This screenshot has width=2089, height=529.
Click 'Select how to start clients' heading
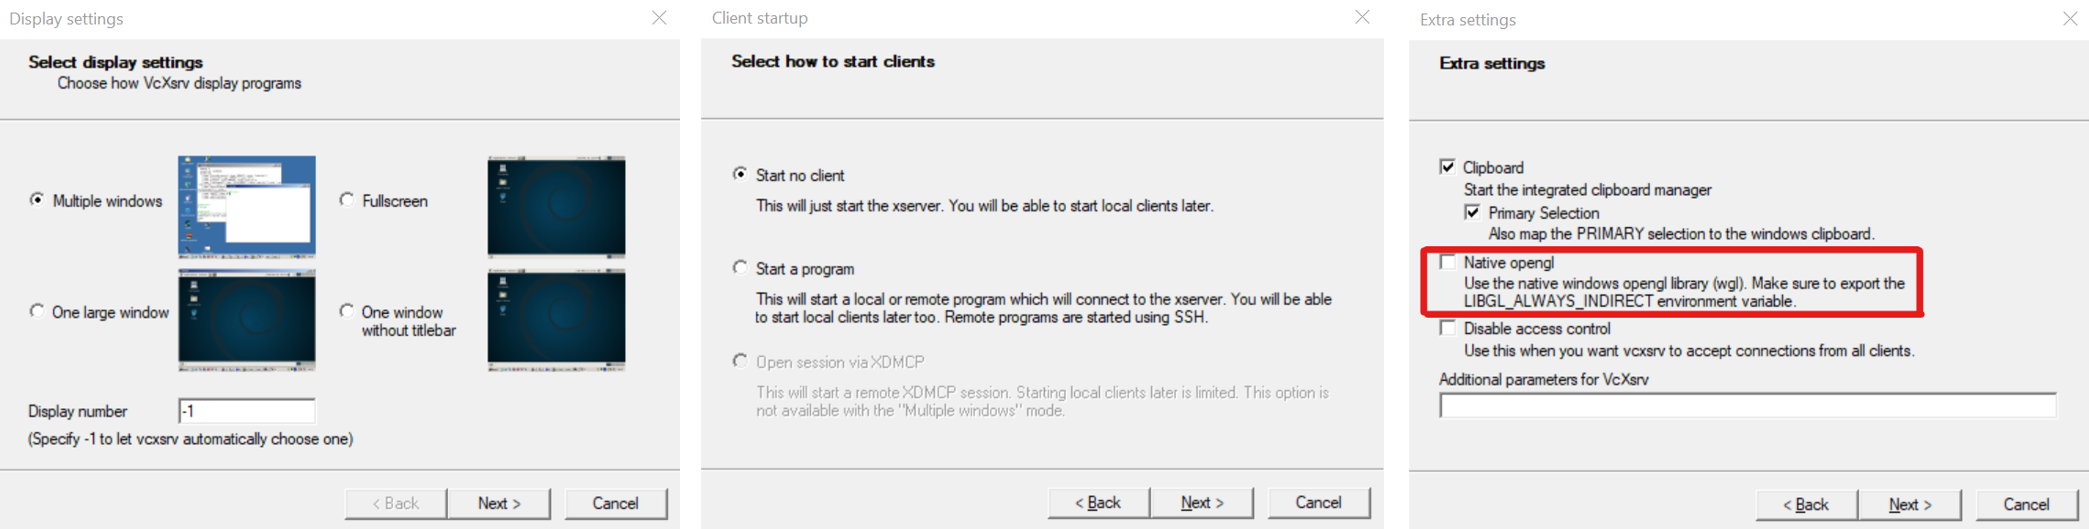(833, 61)
